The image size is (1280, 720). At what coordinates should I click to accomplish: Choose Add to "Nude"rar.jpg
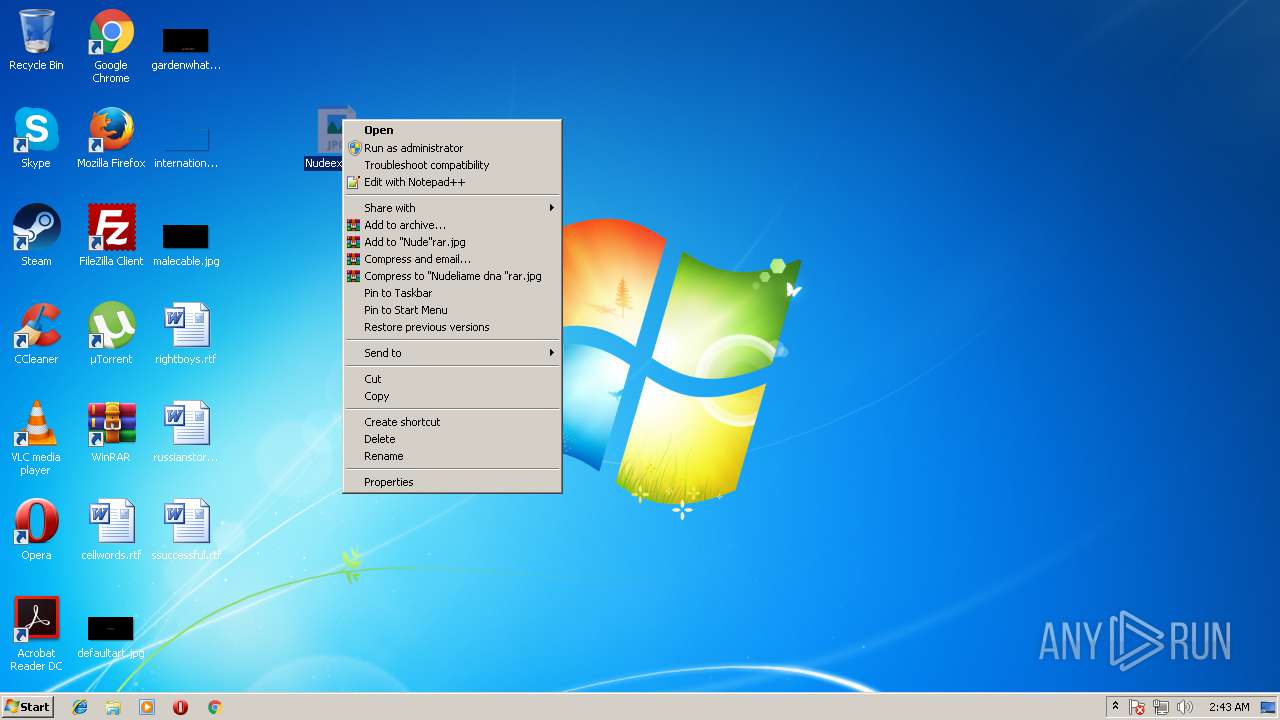452,242
